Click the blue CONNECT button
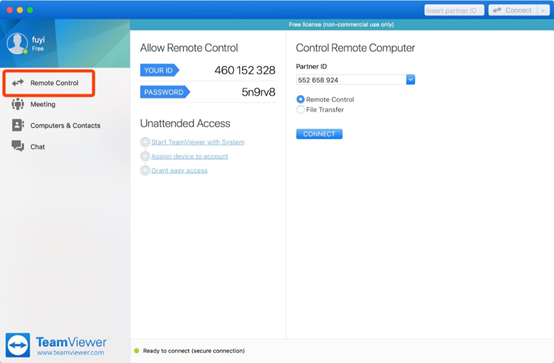 [x=319, y=134]
